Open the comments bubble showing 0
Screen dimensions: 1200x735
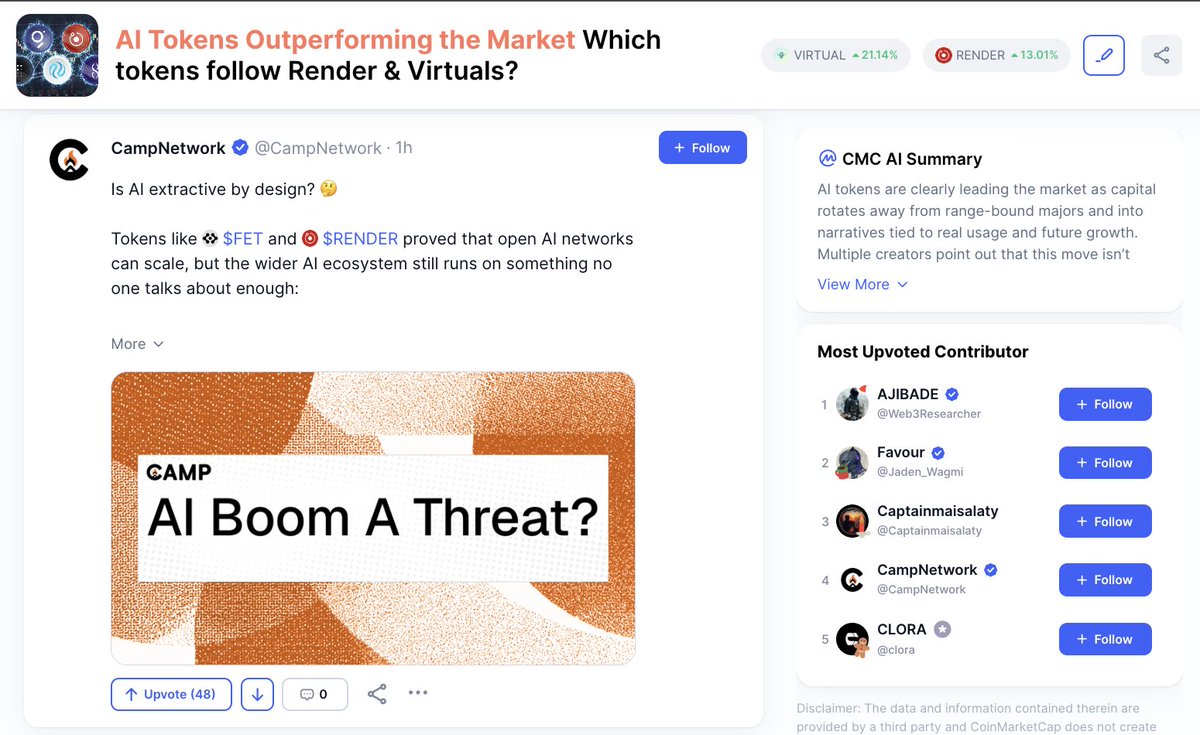(315, 694)
